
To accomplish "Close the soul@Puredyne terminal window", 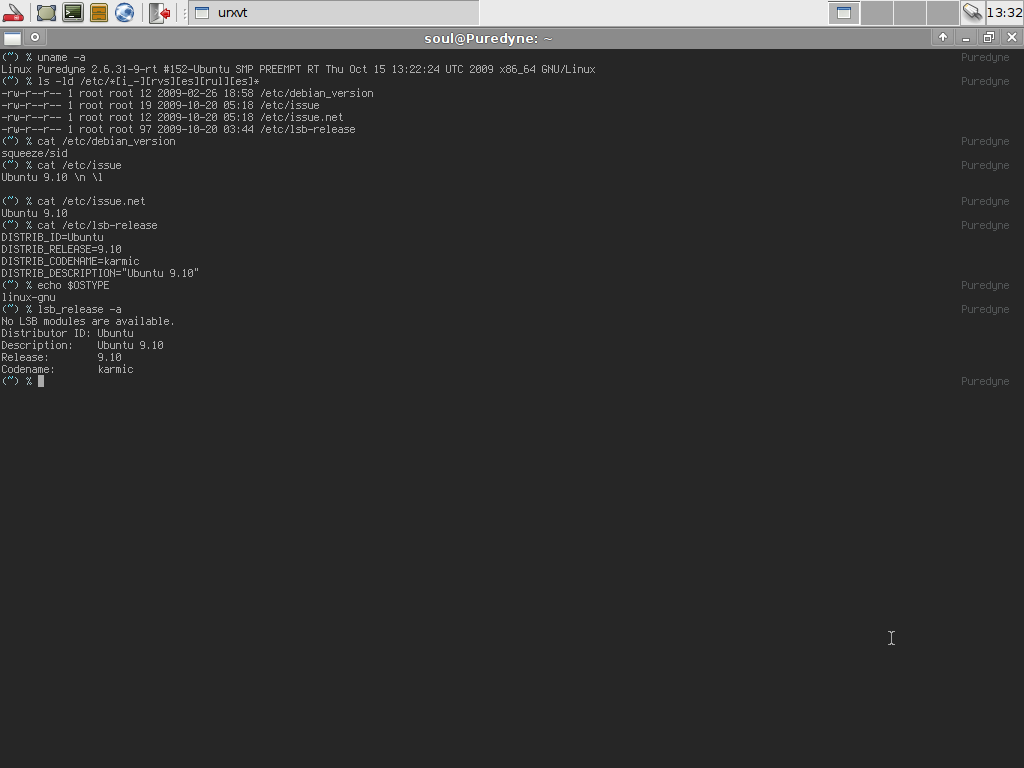I will pos(1012,37).
